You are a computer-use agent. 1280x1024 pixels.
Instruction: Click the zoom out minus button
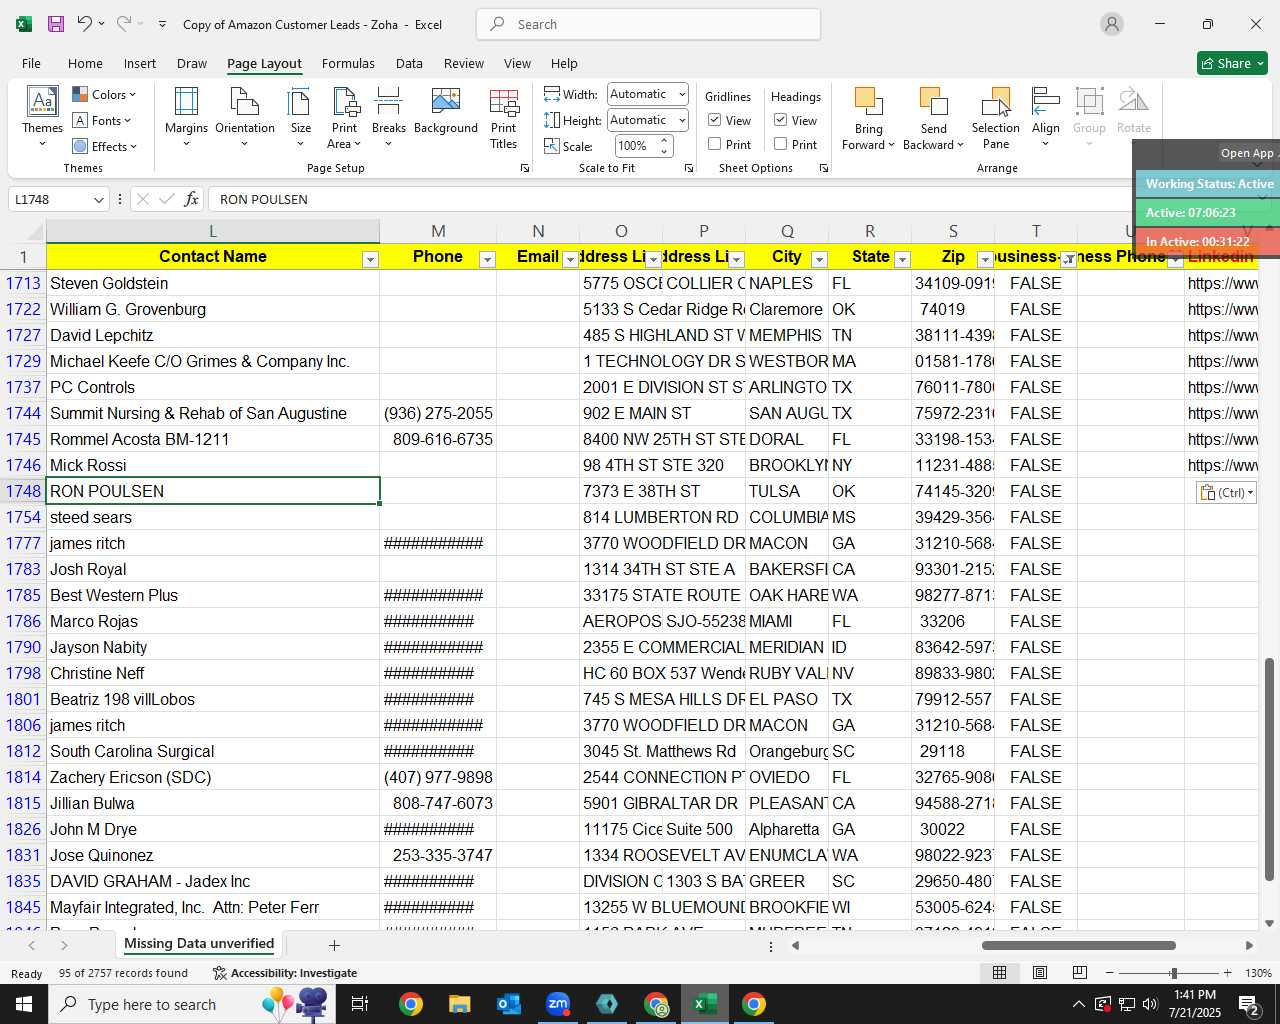click(1109, 973)
